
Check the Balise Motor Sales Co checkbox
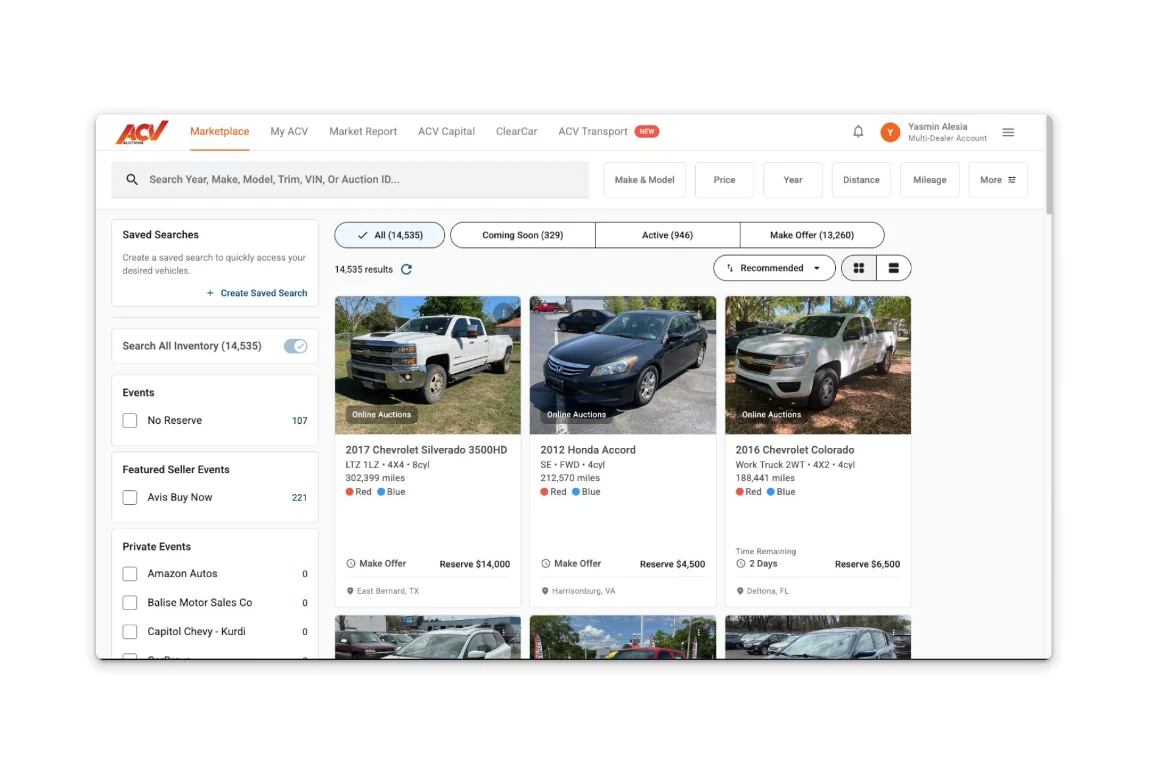click(130, 602)
